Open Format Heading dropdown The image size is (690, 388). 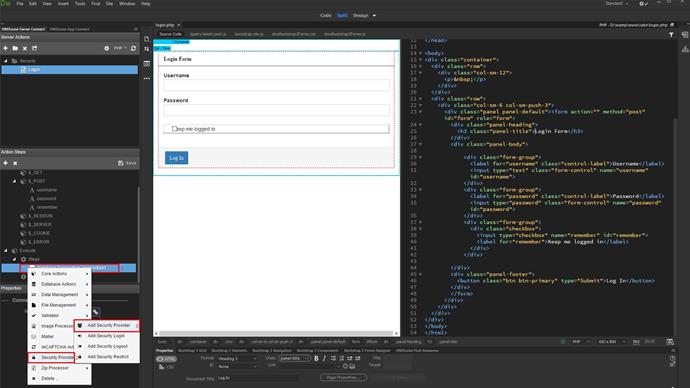click(237, 359)
